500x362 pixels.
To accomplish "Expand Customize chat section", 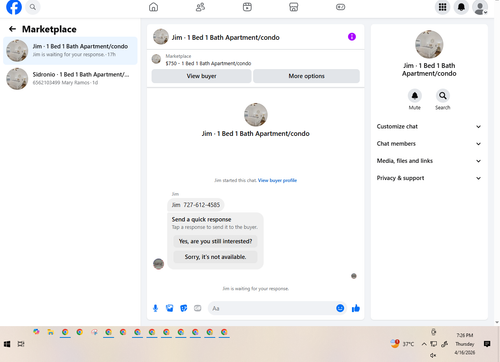I will [429, 126].
